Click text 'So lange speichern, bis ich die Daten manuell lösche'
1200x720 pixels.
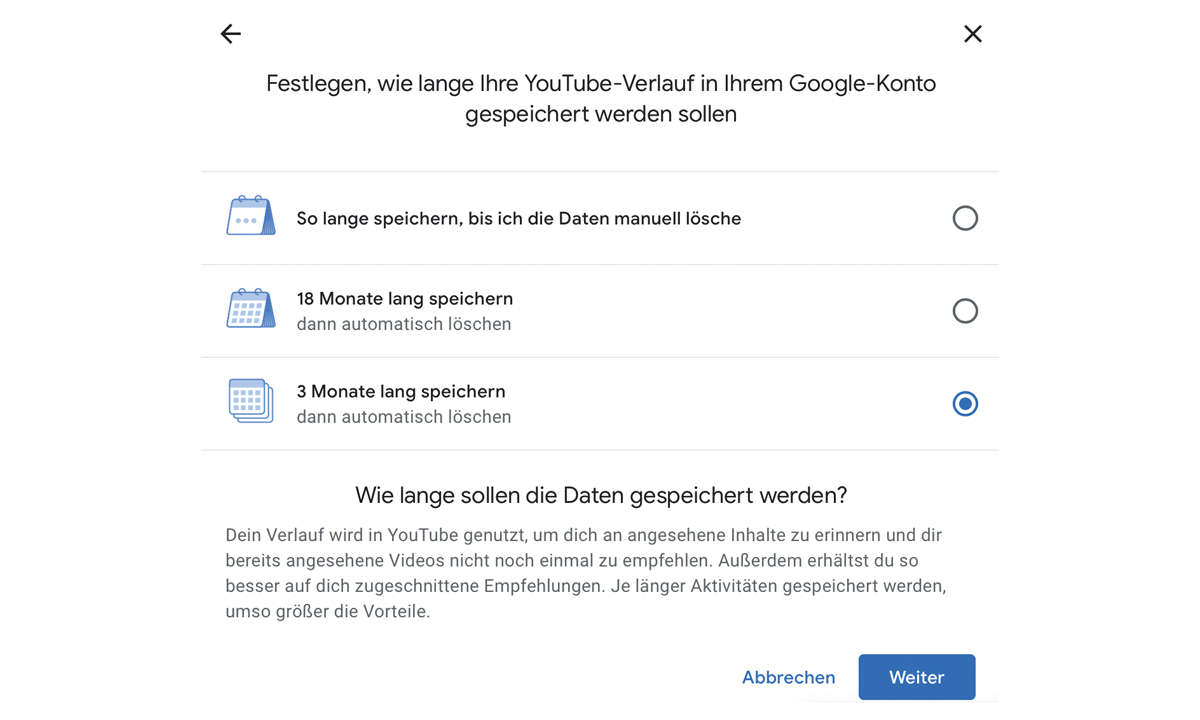[519, 218]
